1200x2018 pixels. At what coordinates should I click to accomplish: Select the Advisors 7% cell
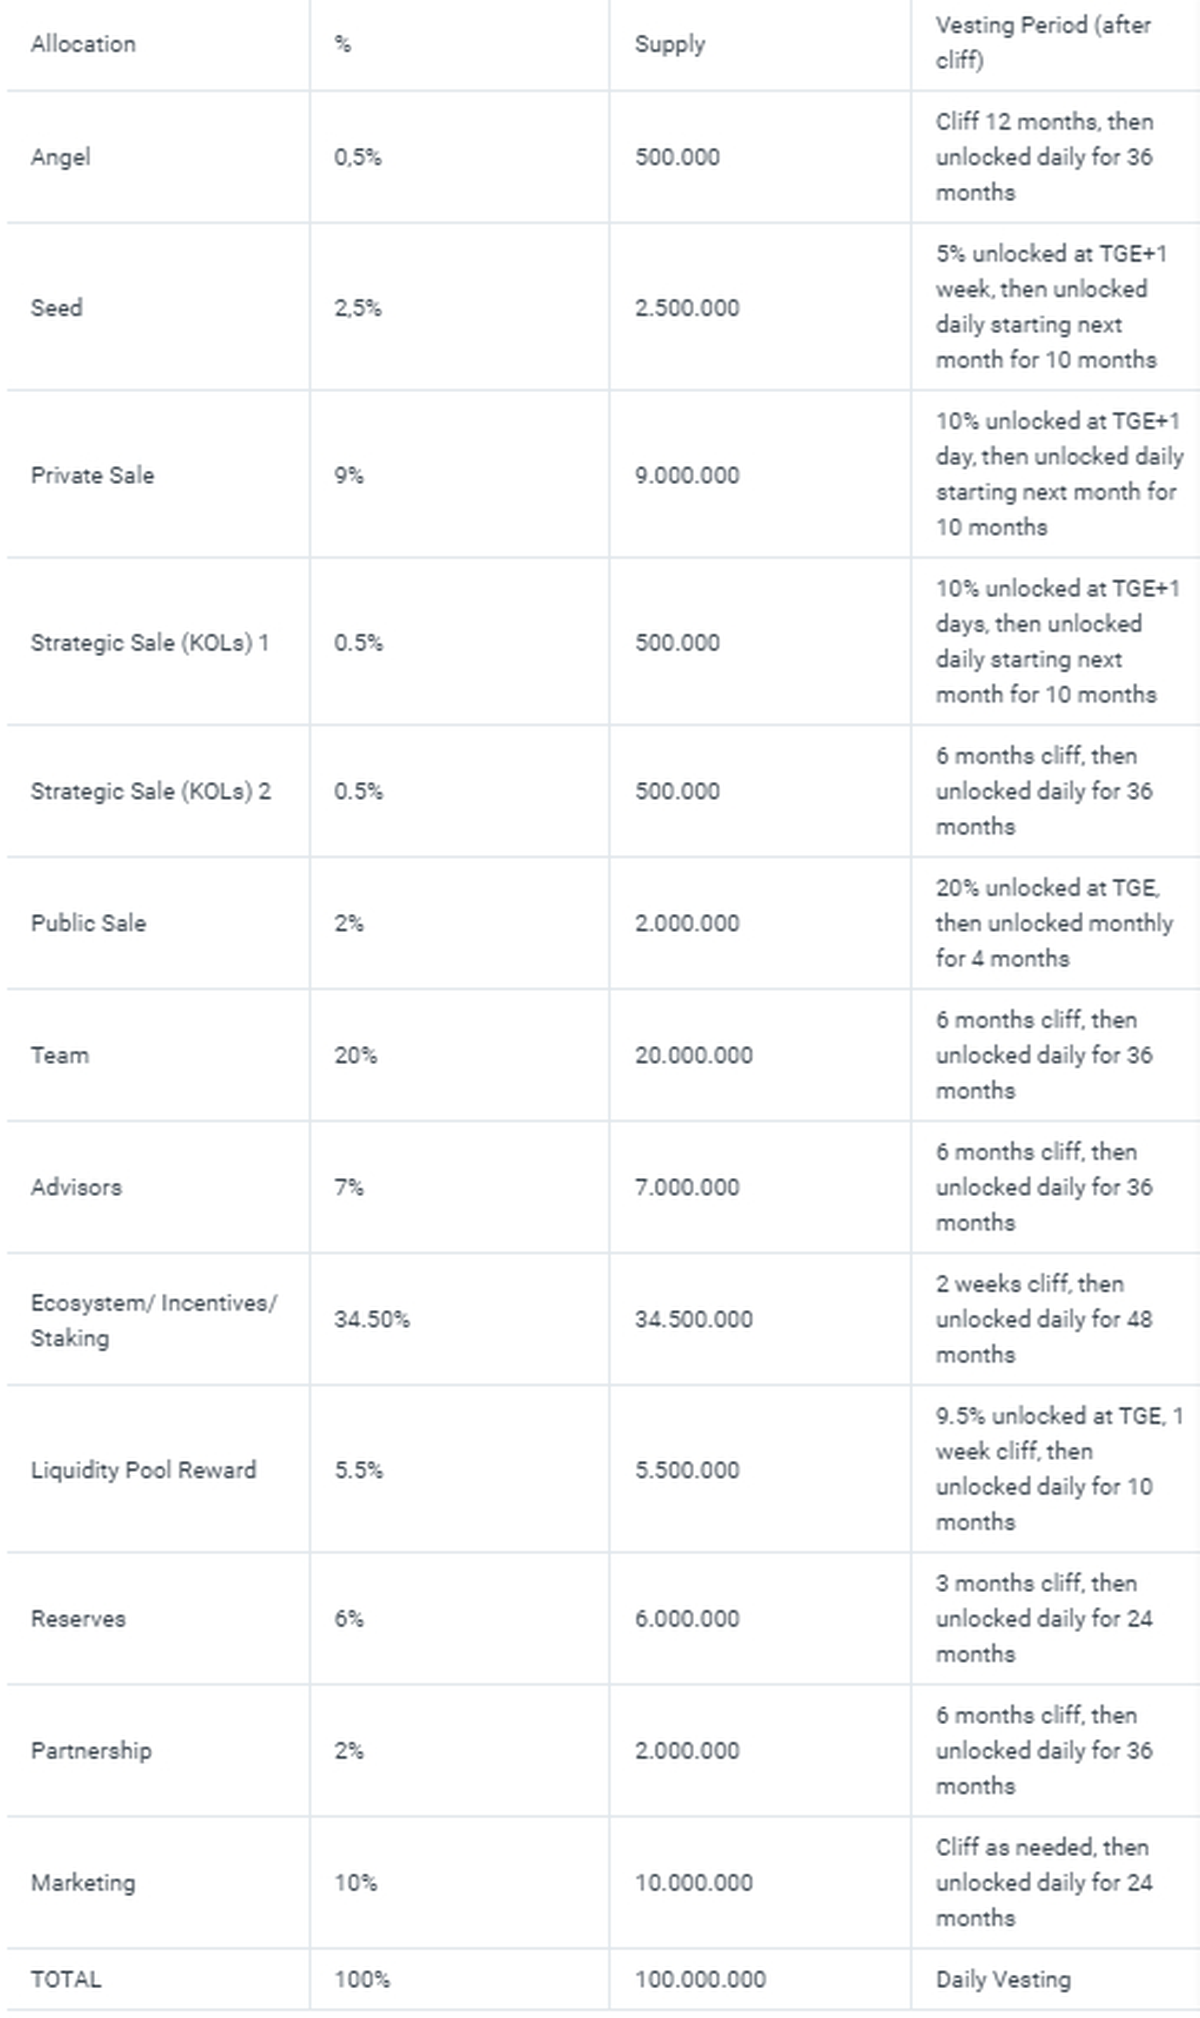[x=349, y=1187]
